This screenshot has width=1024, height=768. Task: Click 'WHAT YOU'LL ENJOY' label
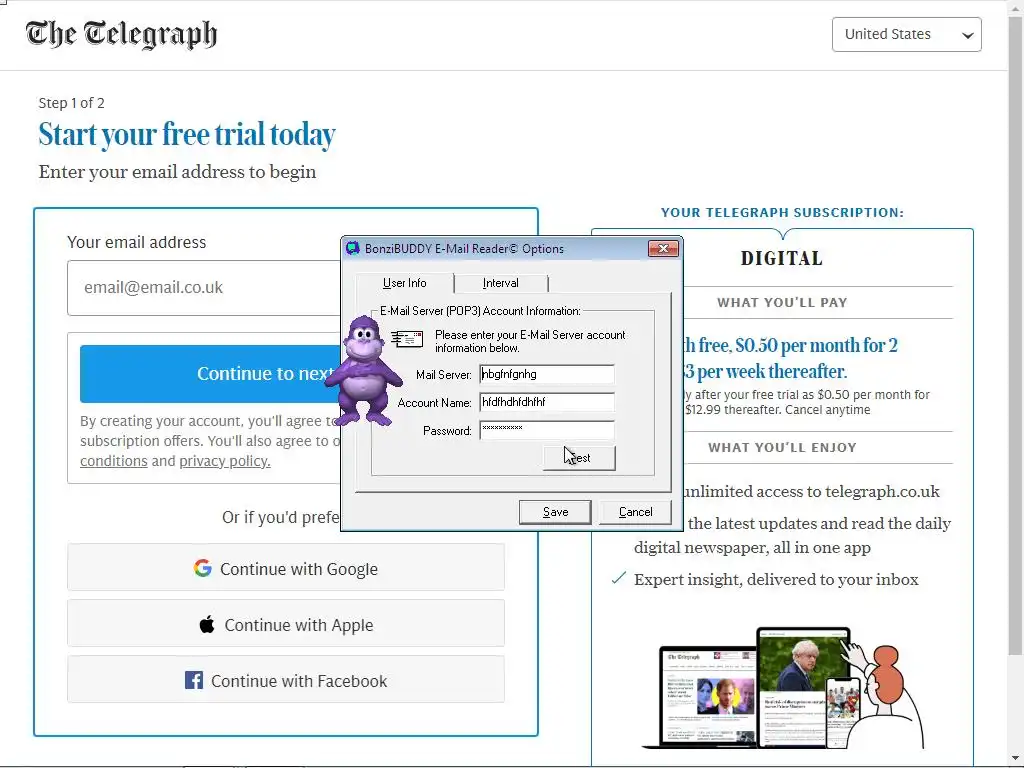tap(782, 447)
